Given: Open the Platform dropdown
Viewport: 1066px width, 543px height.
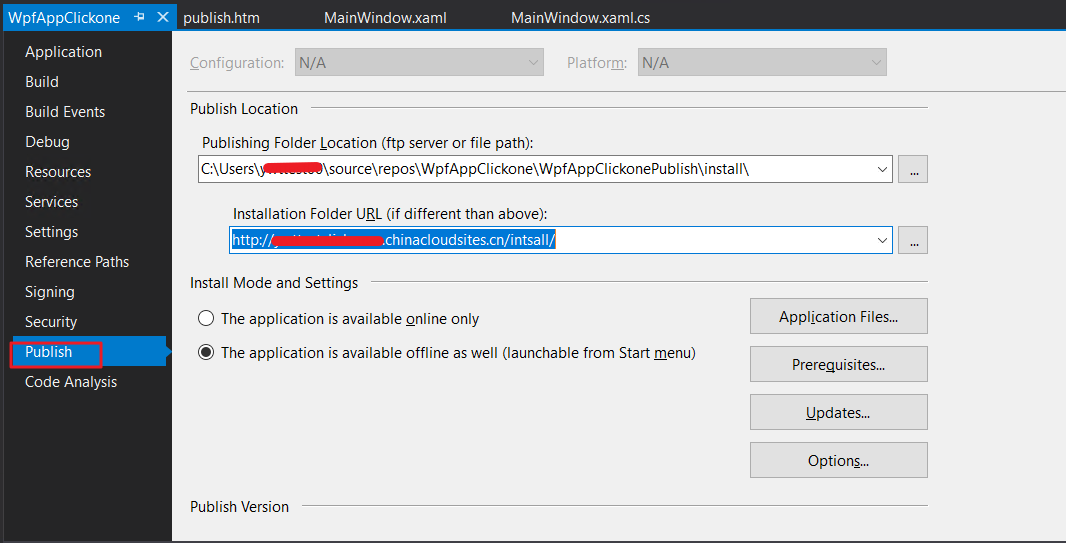Looking at the screenshot, I should 762,63.
